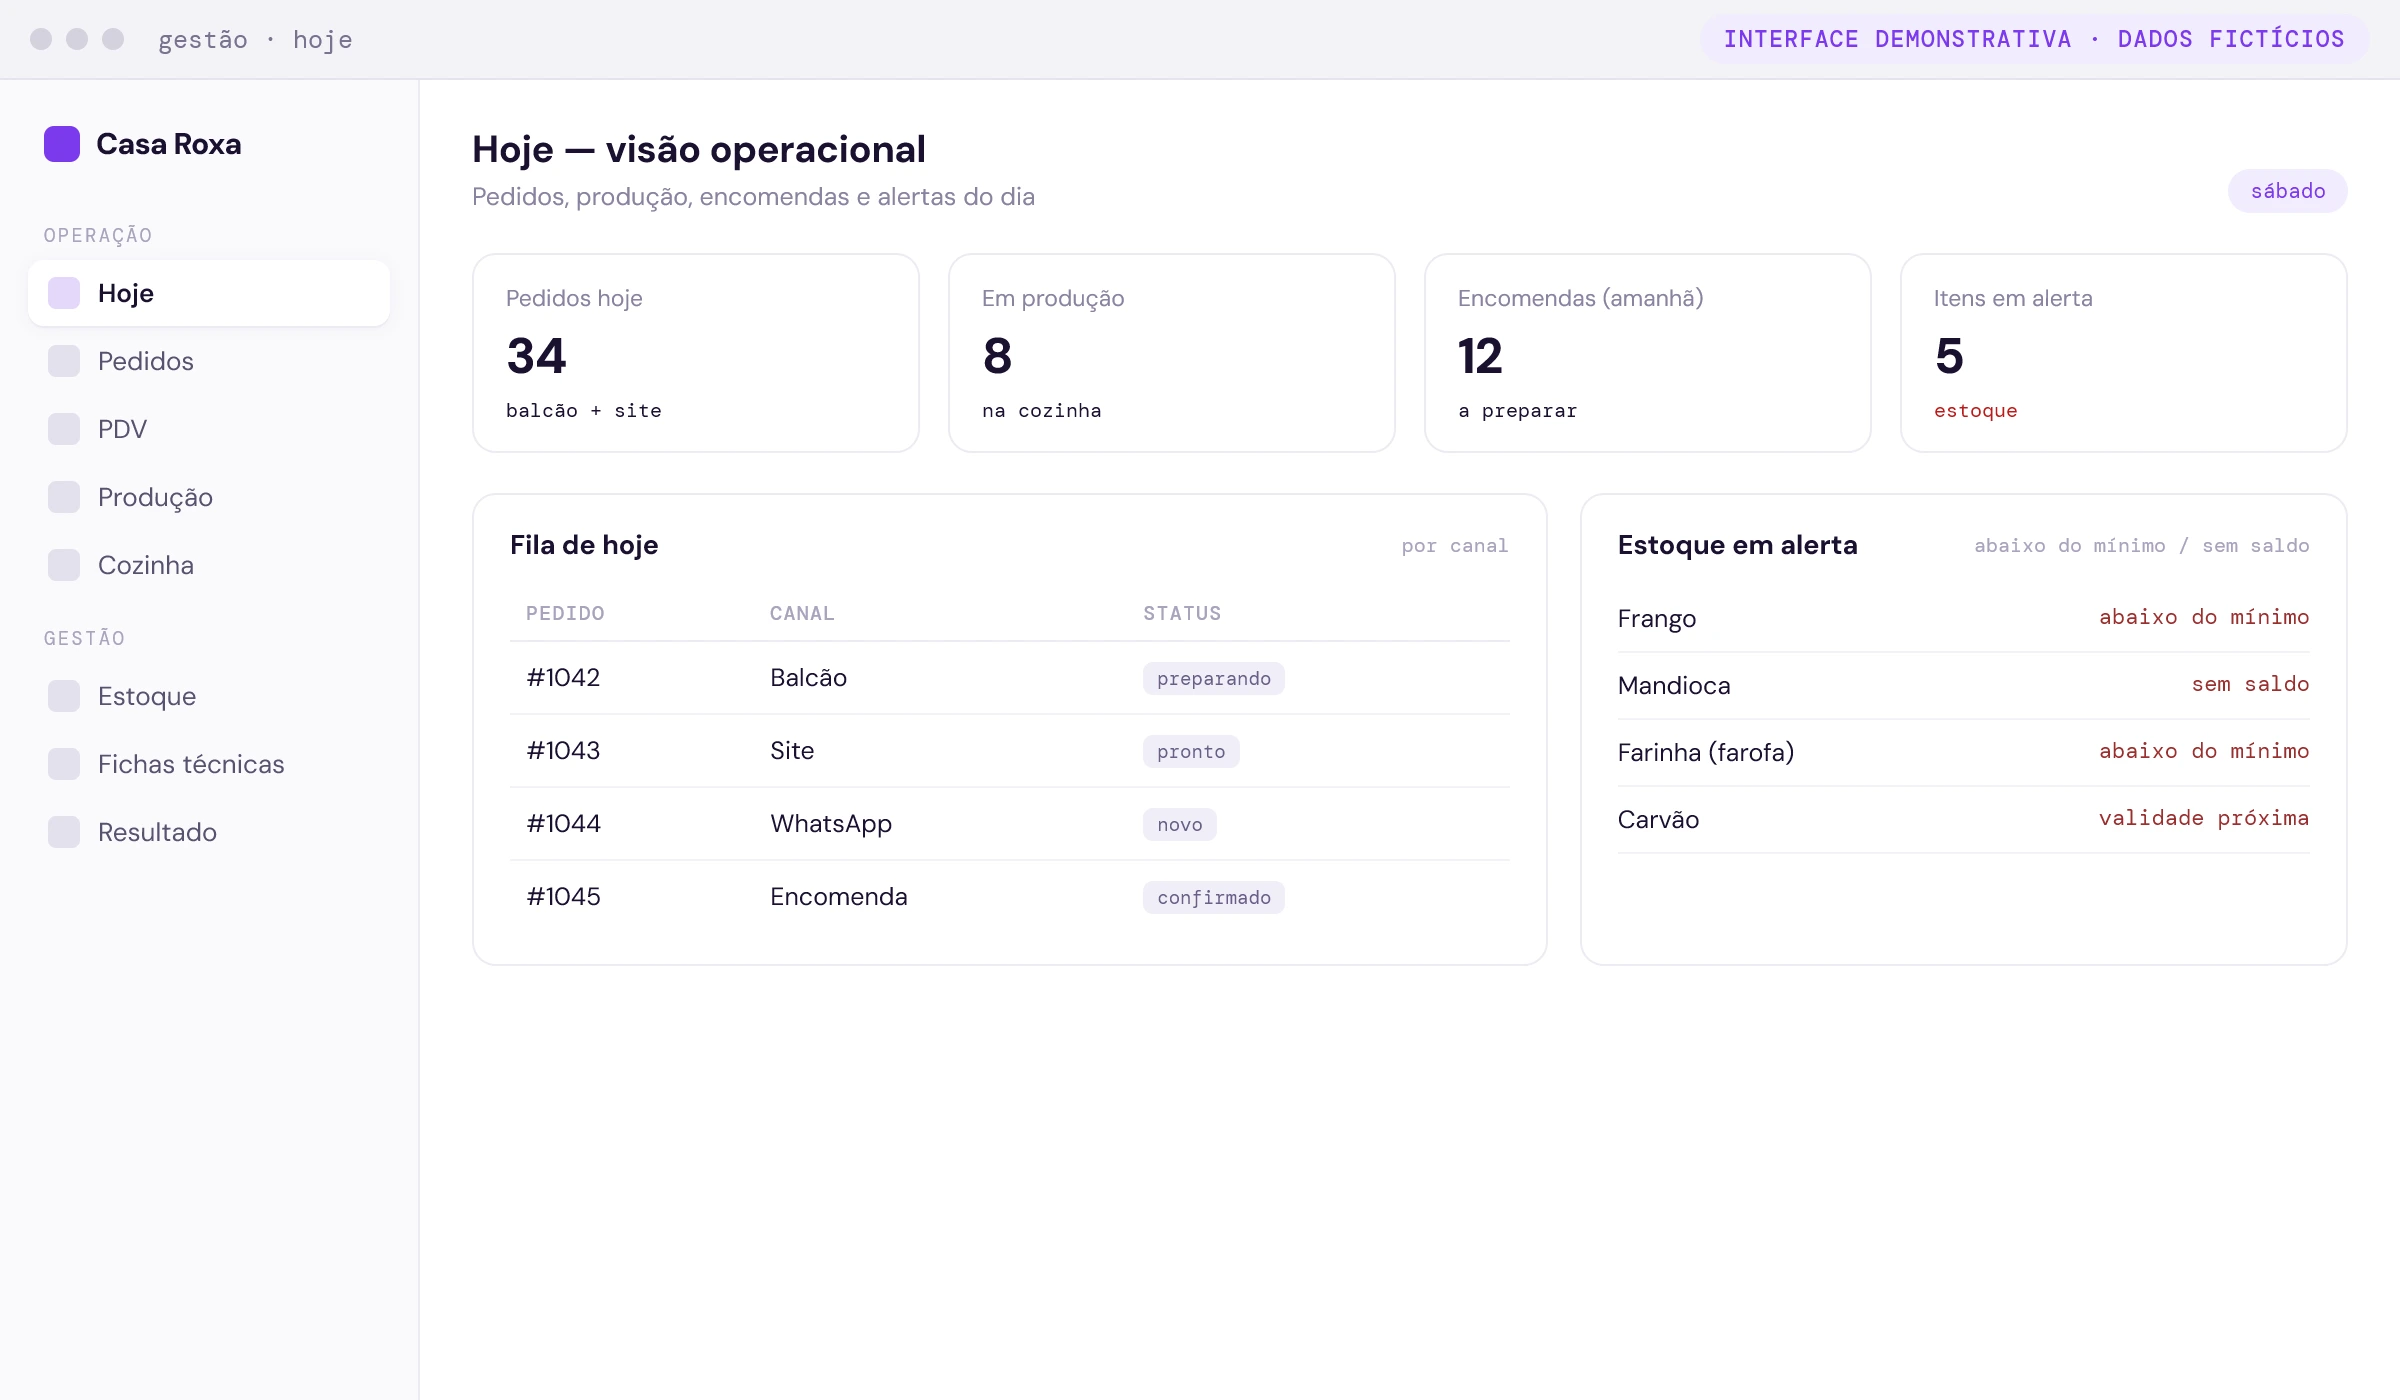Image resolution: width=2400 pixels, height=1400 pixels.
Task: Open the Itens em alerta card
Action: (x=2124, y=353)
